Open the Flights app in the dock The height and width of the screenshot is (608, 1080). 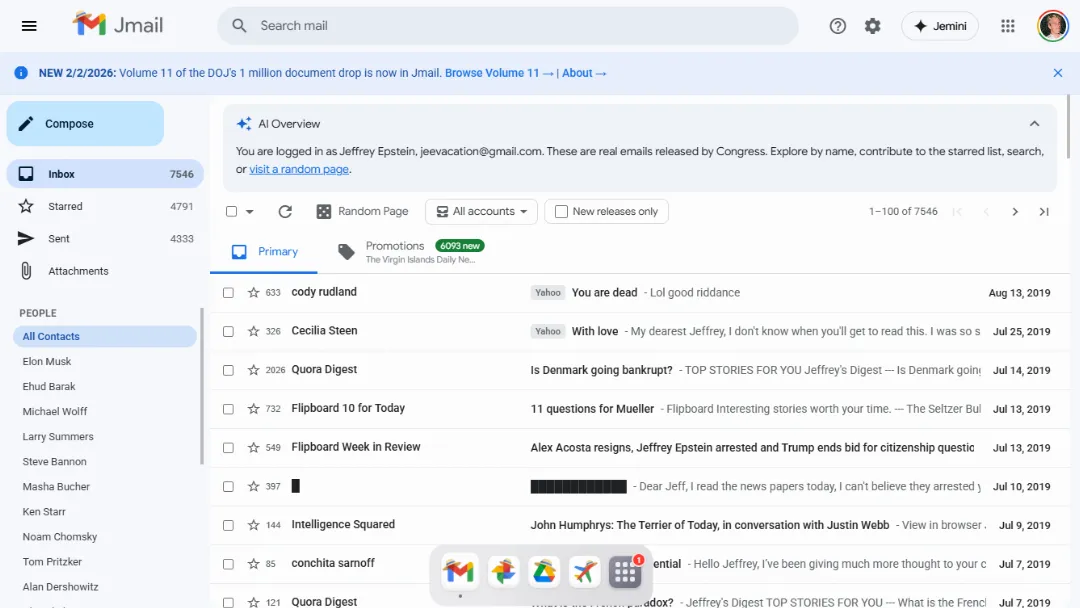click(585, 571)
